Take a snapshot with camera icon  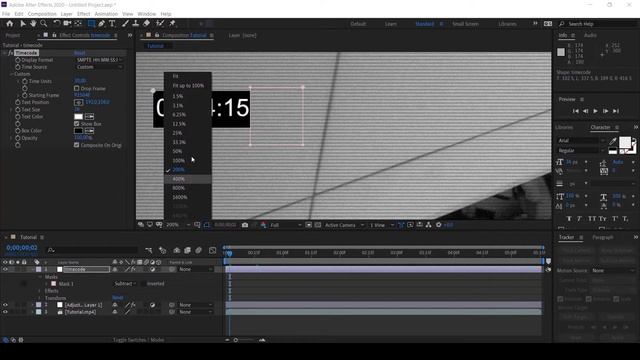pos(245,225)
